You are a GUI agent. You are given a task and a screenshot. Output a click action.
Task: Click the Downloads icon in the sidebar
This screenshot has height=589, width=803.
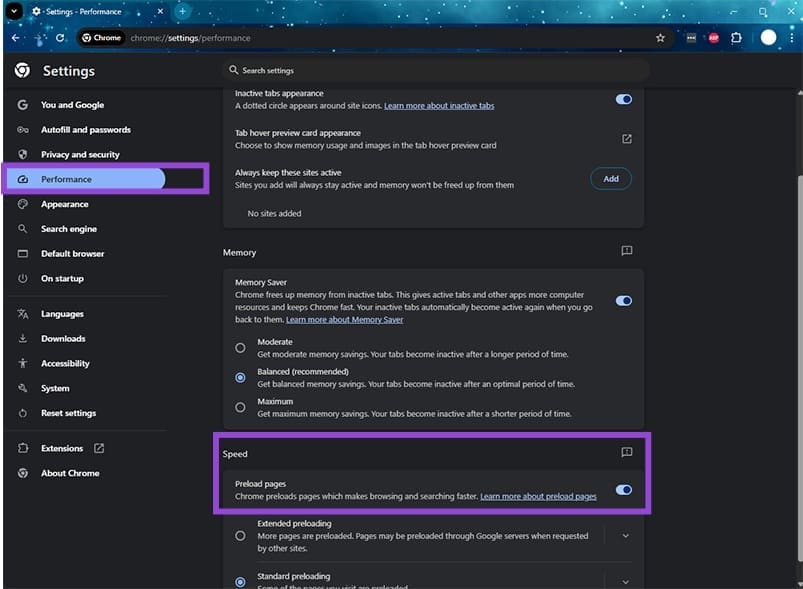tap(22, 338)
